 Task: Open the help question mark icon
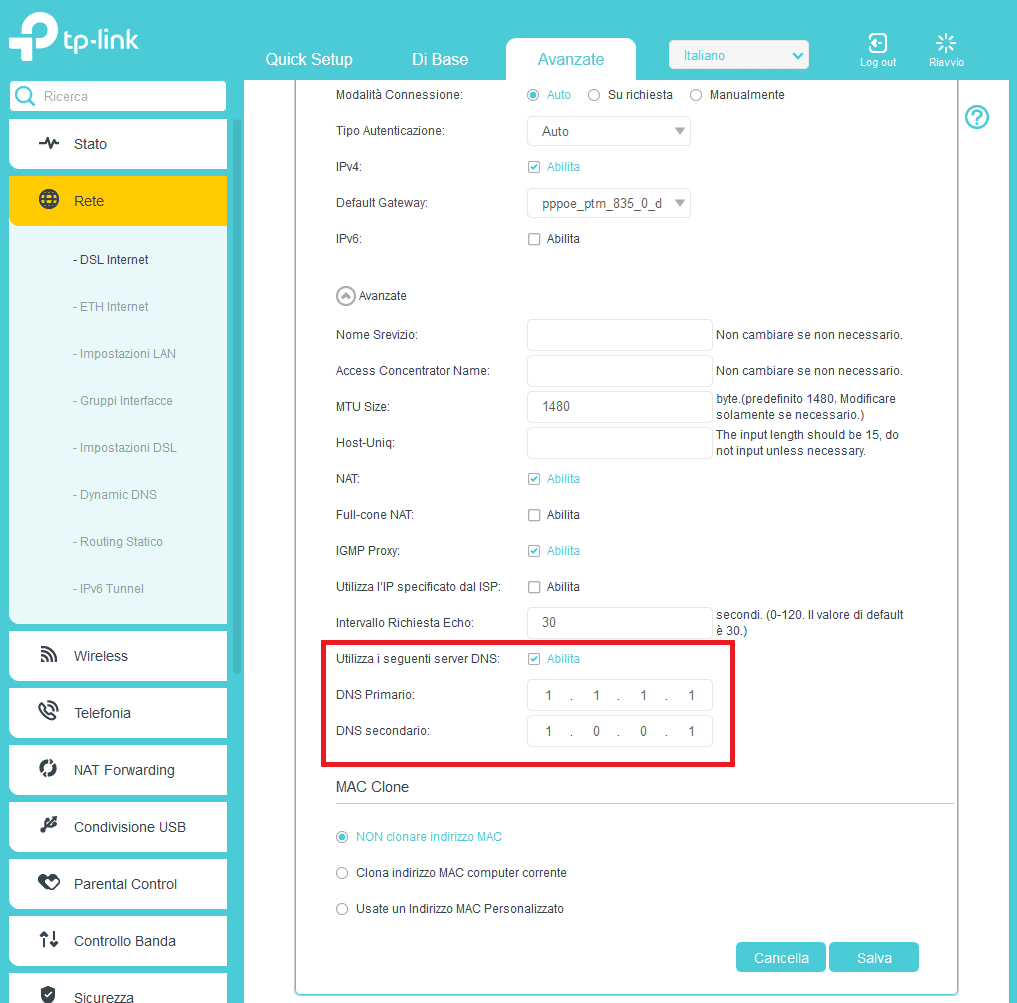click(976, 117)
